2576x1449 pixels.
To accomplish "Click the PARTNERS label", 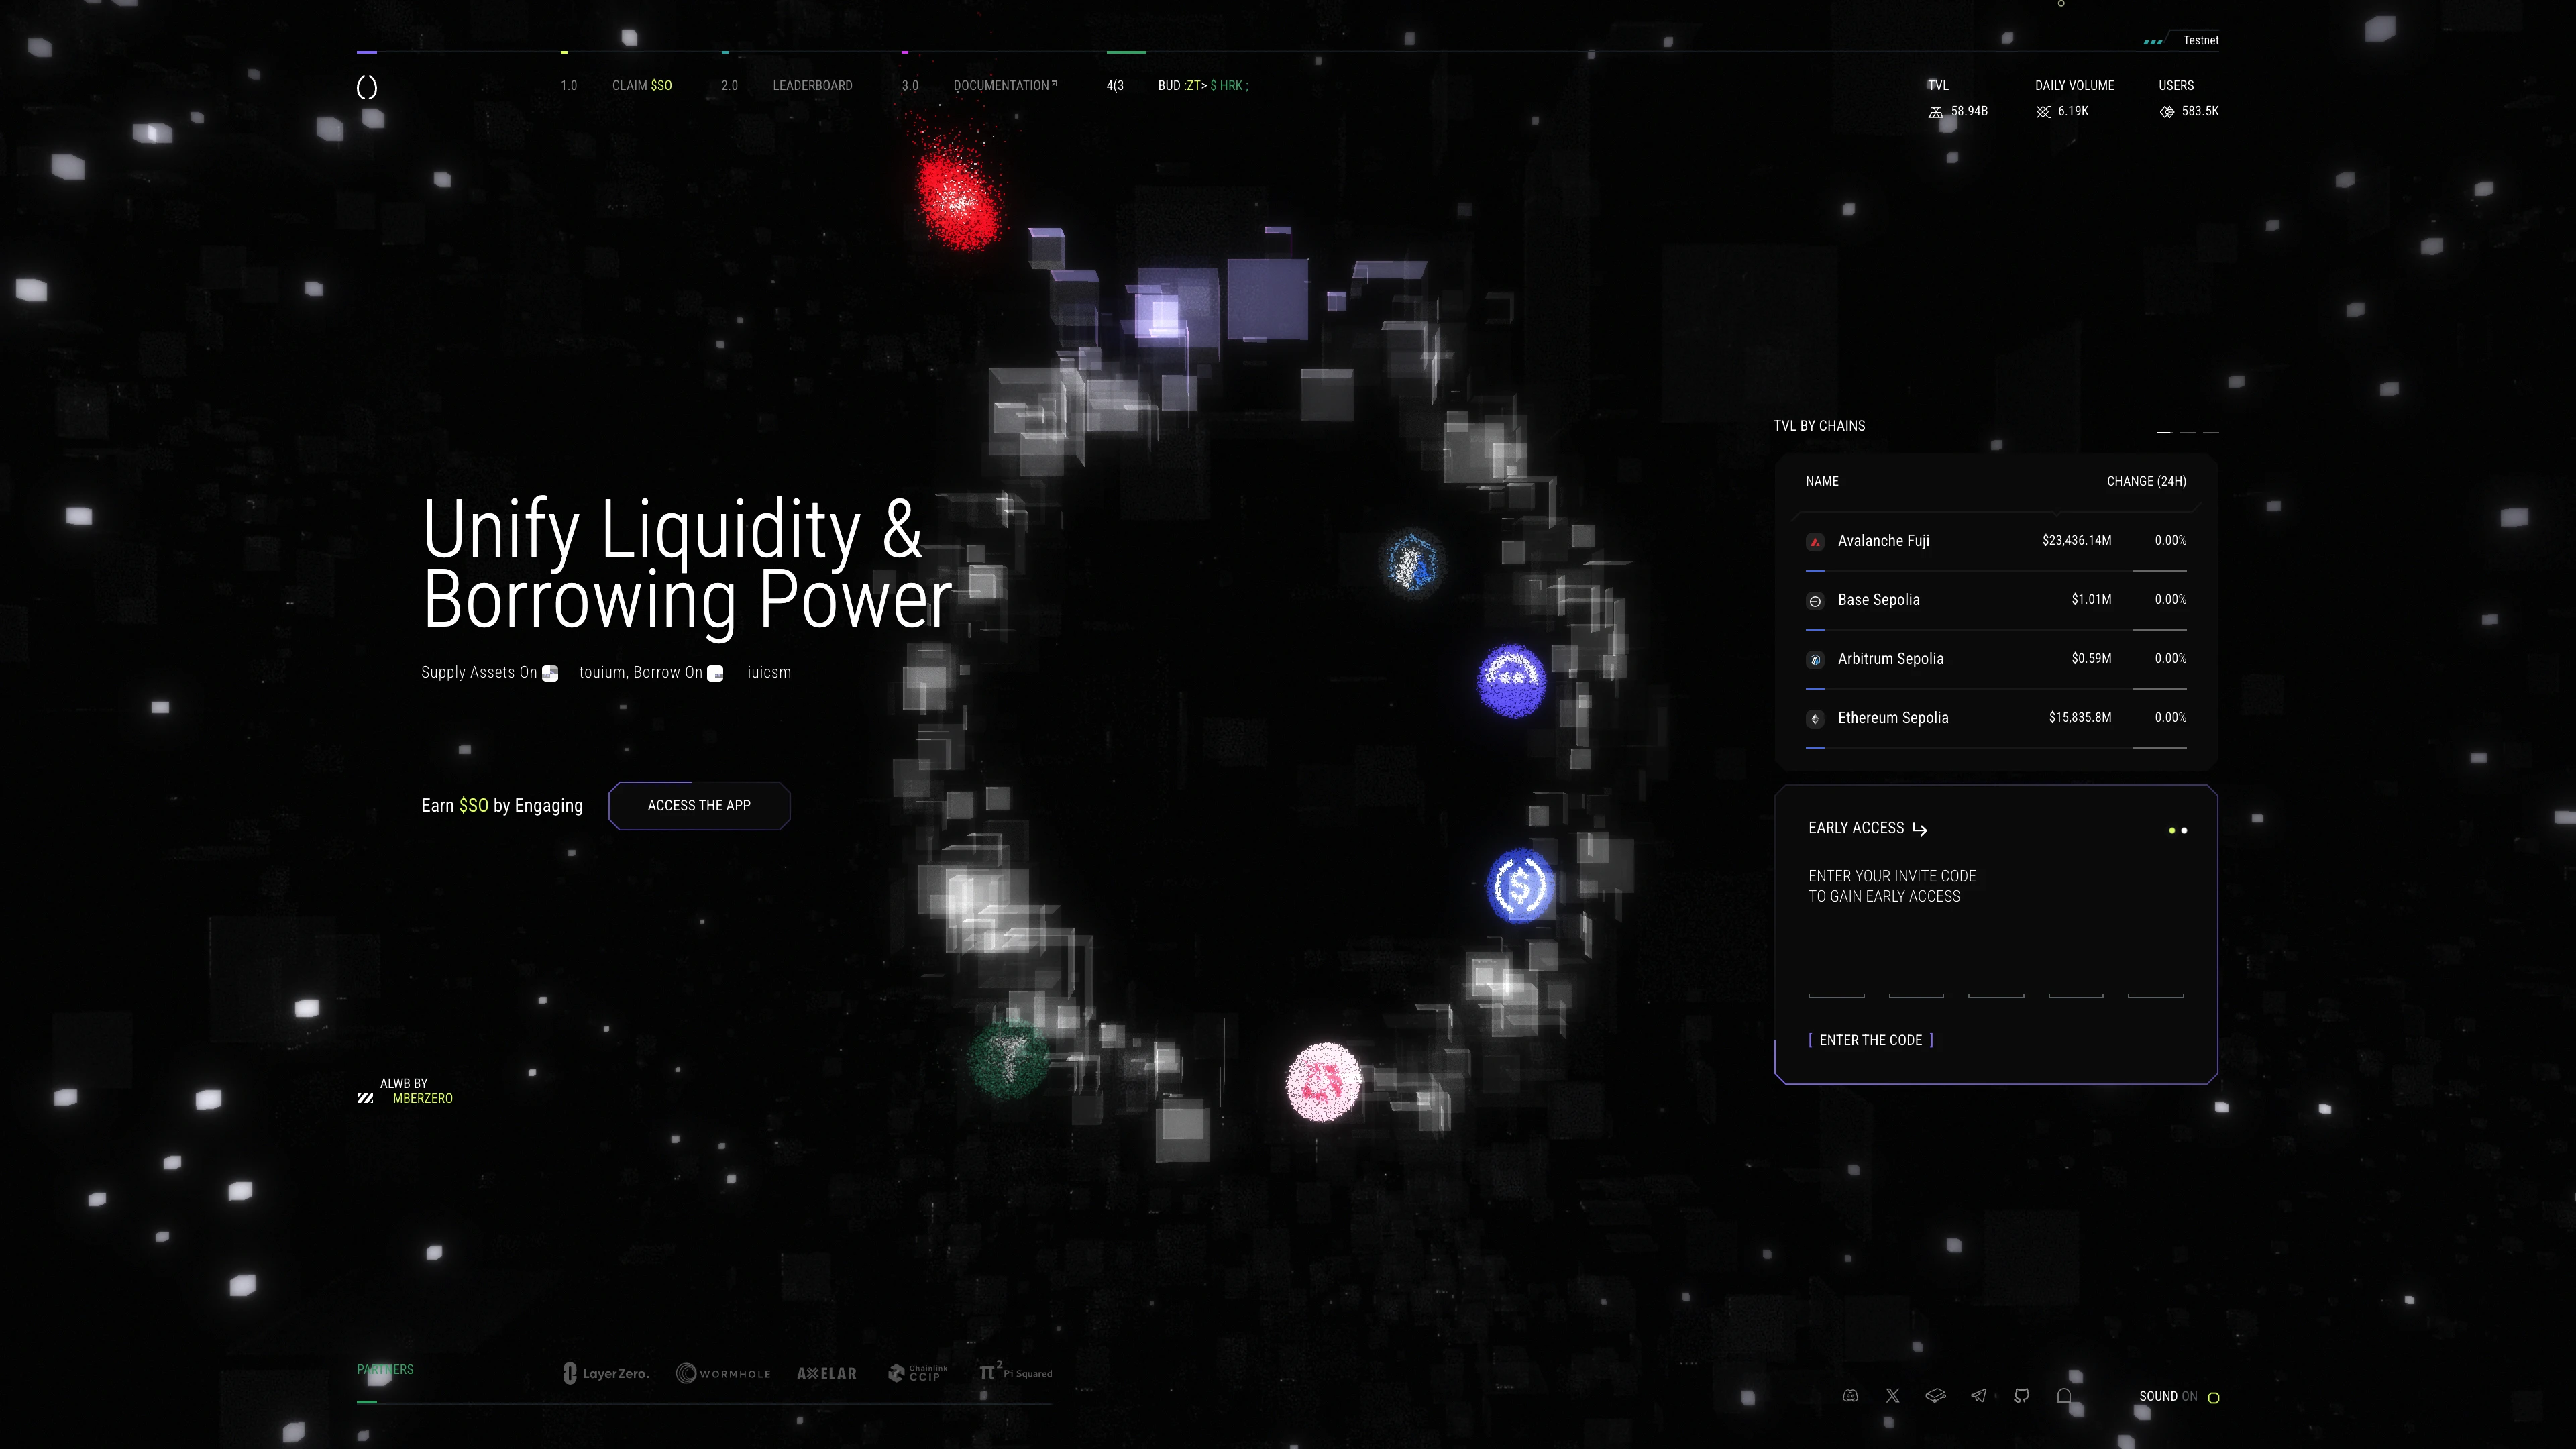I will pyautogui.click(x=385, y=1370).
